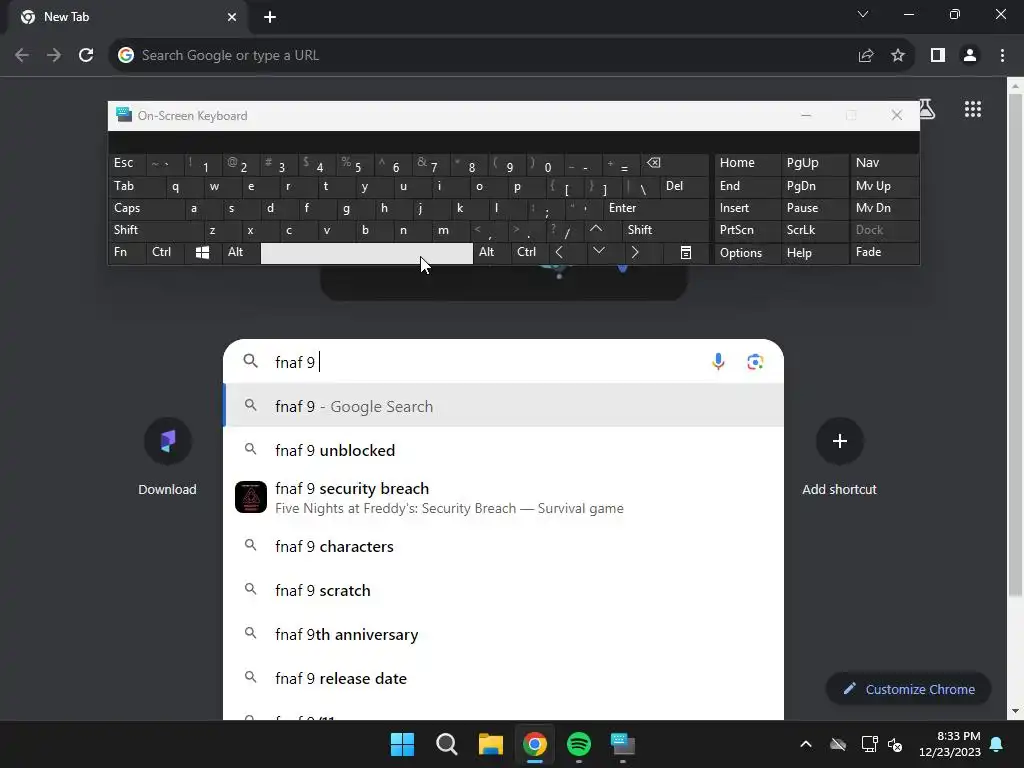1024x768 pixels.
Task: Open Google apps grid icon
Action: [972, 109]
